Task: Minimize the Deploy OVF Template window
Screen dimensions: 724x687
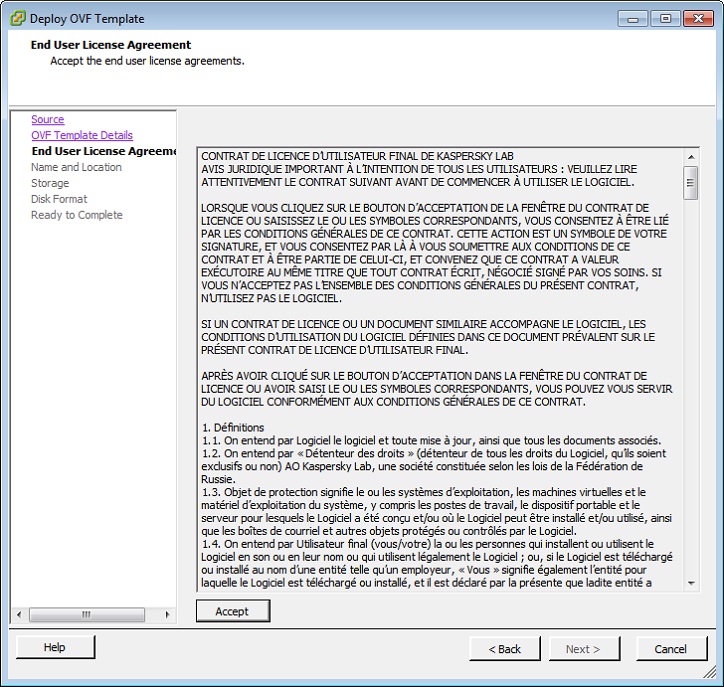Action: [633, 19]
